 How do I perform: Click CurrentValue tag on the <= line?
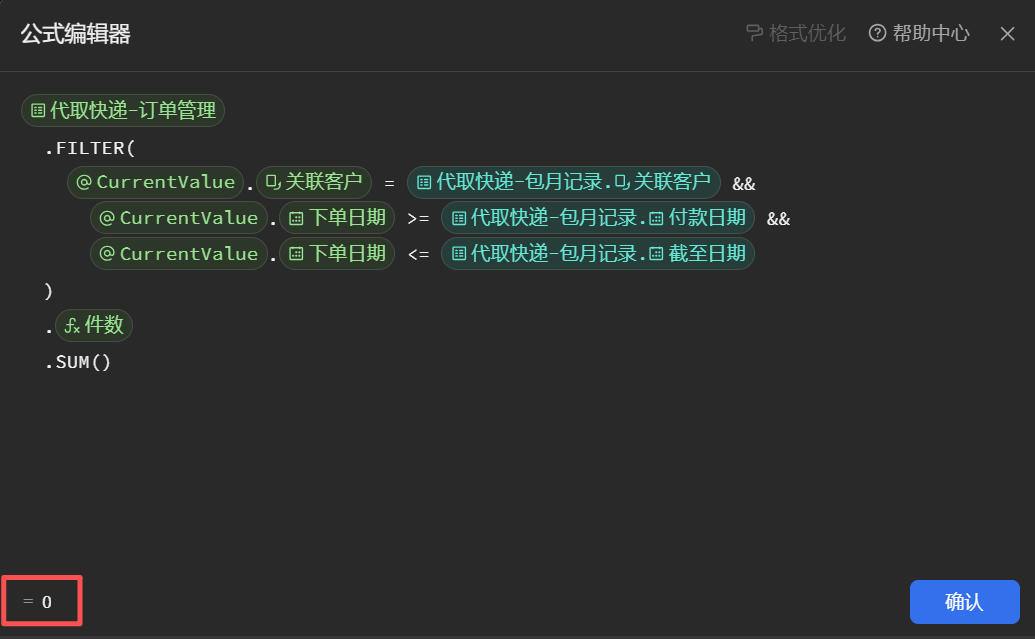coord(179,253)
